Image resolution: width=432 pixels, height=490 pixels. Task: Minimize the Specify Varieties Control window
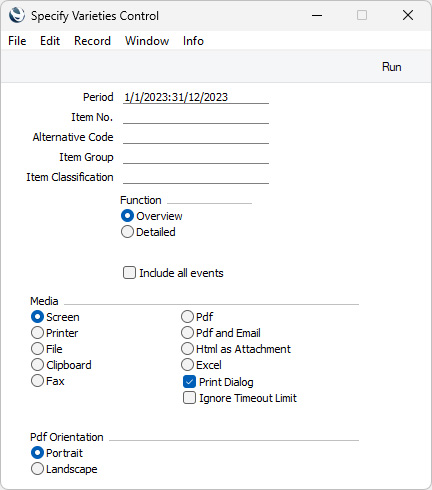click(317, 15)
